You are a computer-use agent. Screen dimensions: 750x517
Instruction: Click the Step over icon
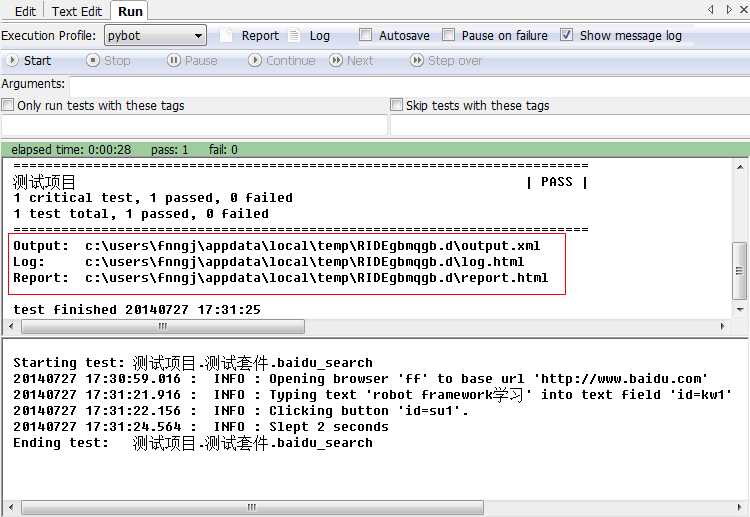tap(417, 61)
